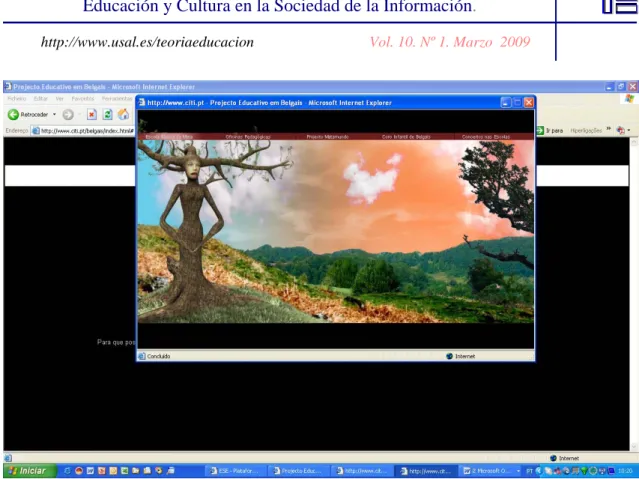Minimize the citi.pt popup window
Viewport: 639px width, 479px height.
[505, 103]
